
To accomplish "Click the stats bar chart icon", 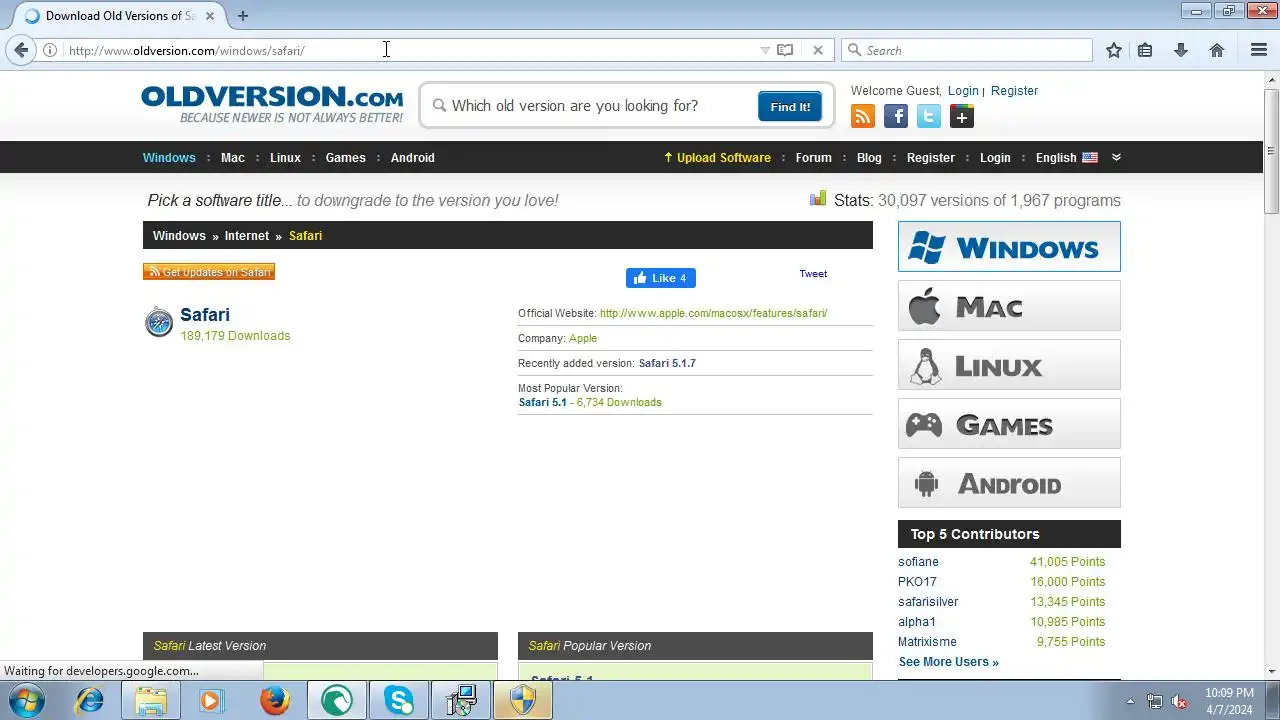I will [818, 199].
